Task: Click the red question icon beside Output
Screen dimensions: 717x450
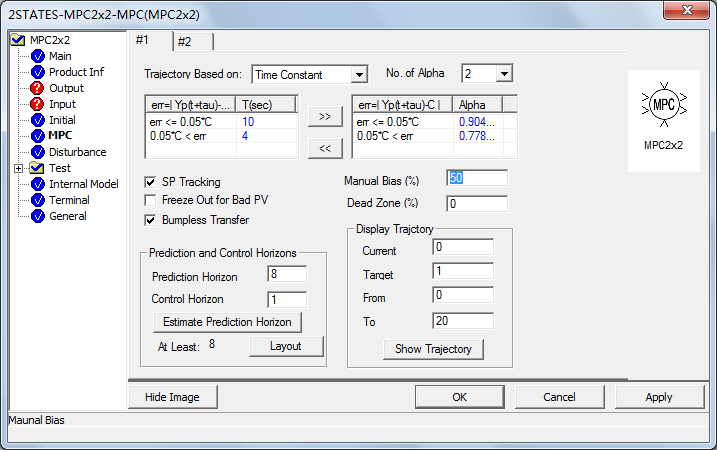Action: pyautogui.click(x=37, y=88)
